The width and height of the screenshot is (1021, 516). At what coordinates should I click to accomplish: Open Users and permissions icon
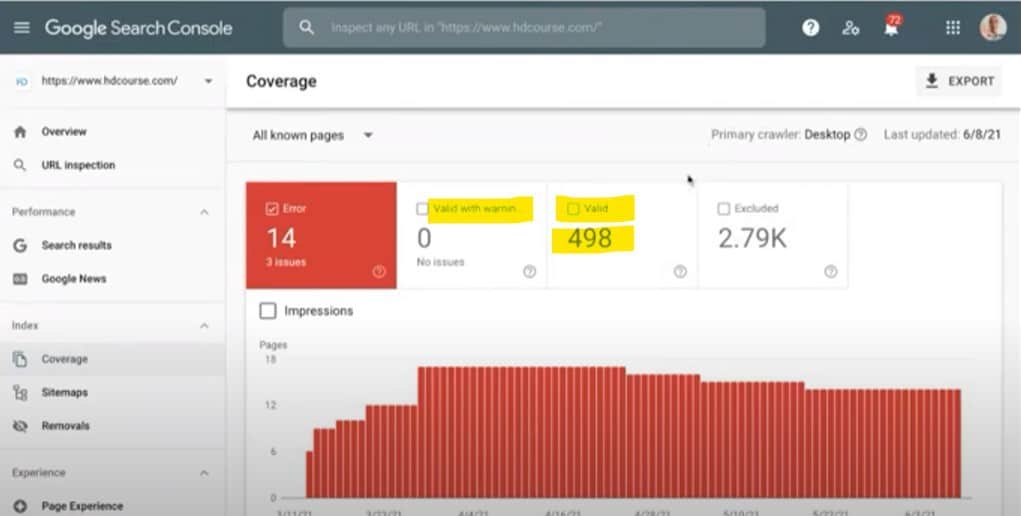click(x=850, y=28)
